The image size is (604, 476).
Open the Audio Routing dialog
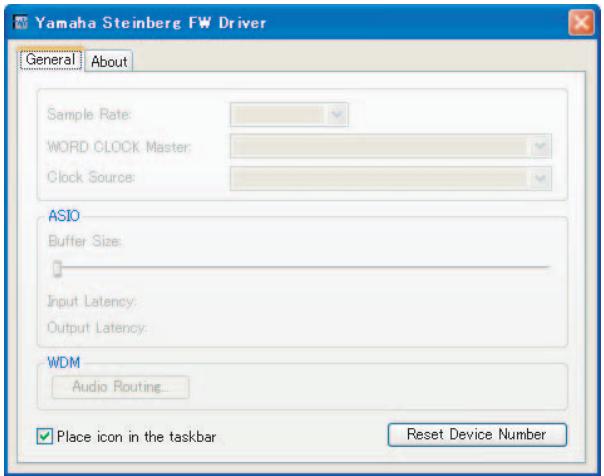tap(121, 387)
